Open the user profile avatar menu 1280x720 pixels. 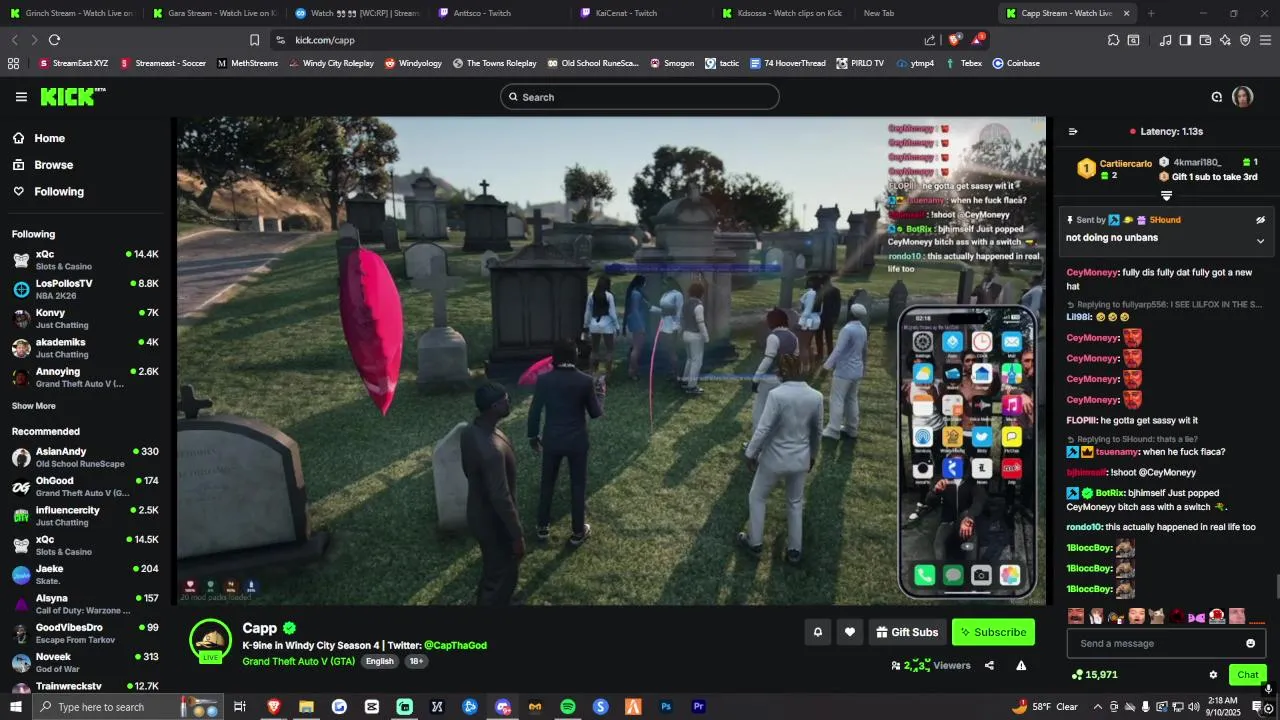[x=1242, y=97]
